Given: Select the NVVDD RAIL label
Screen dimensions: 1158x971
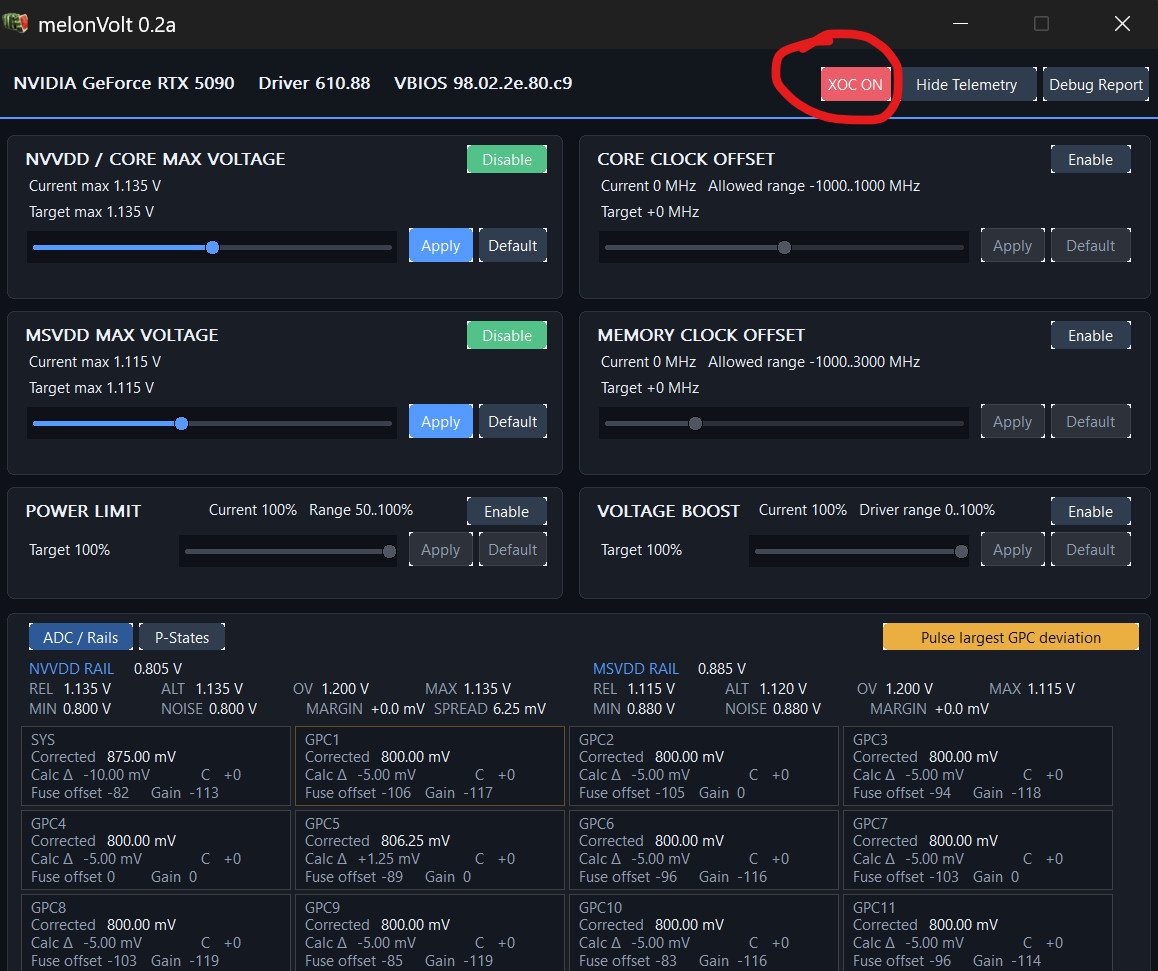Looking at the screenshot, I should coord(72,668).
